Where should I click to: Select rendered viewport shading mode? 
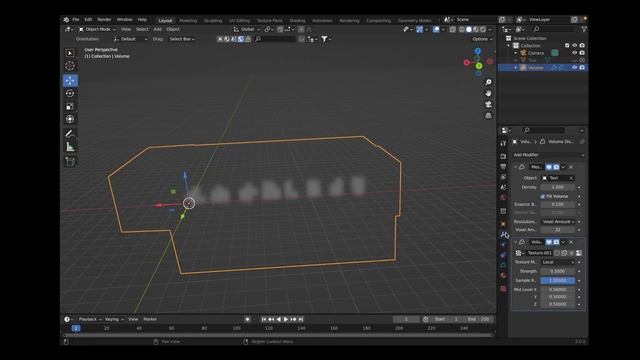pyautogui.click(x=483, y=29)
